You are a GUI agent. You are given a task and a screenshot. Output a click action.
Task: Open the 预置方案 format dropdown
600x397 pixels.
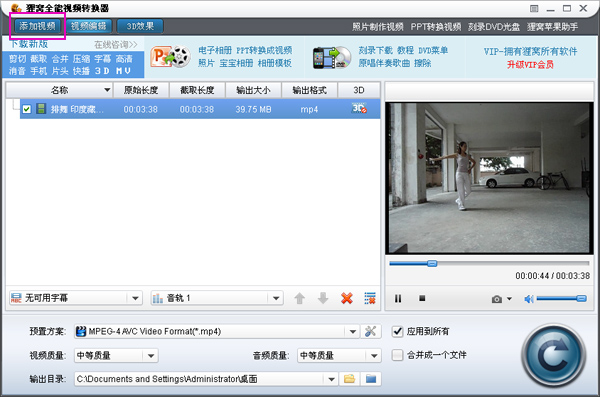click(217, 331)
